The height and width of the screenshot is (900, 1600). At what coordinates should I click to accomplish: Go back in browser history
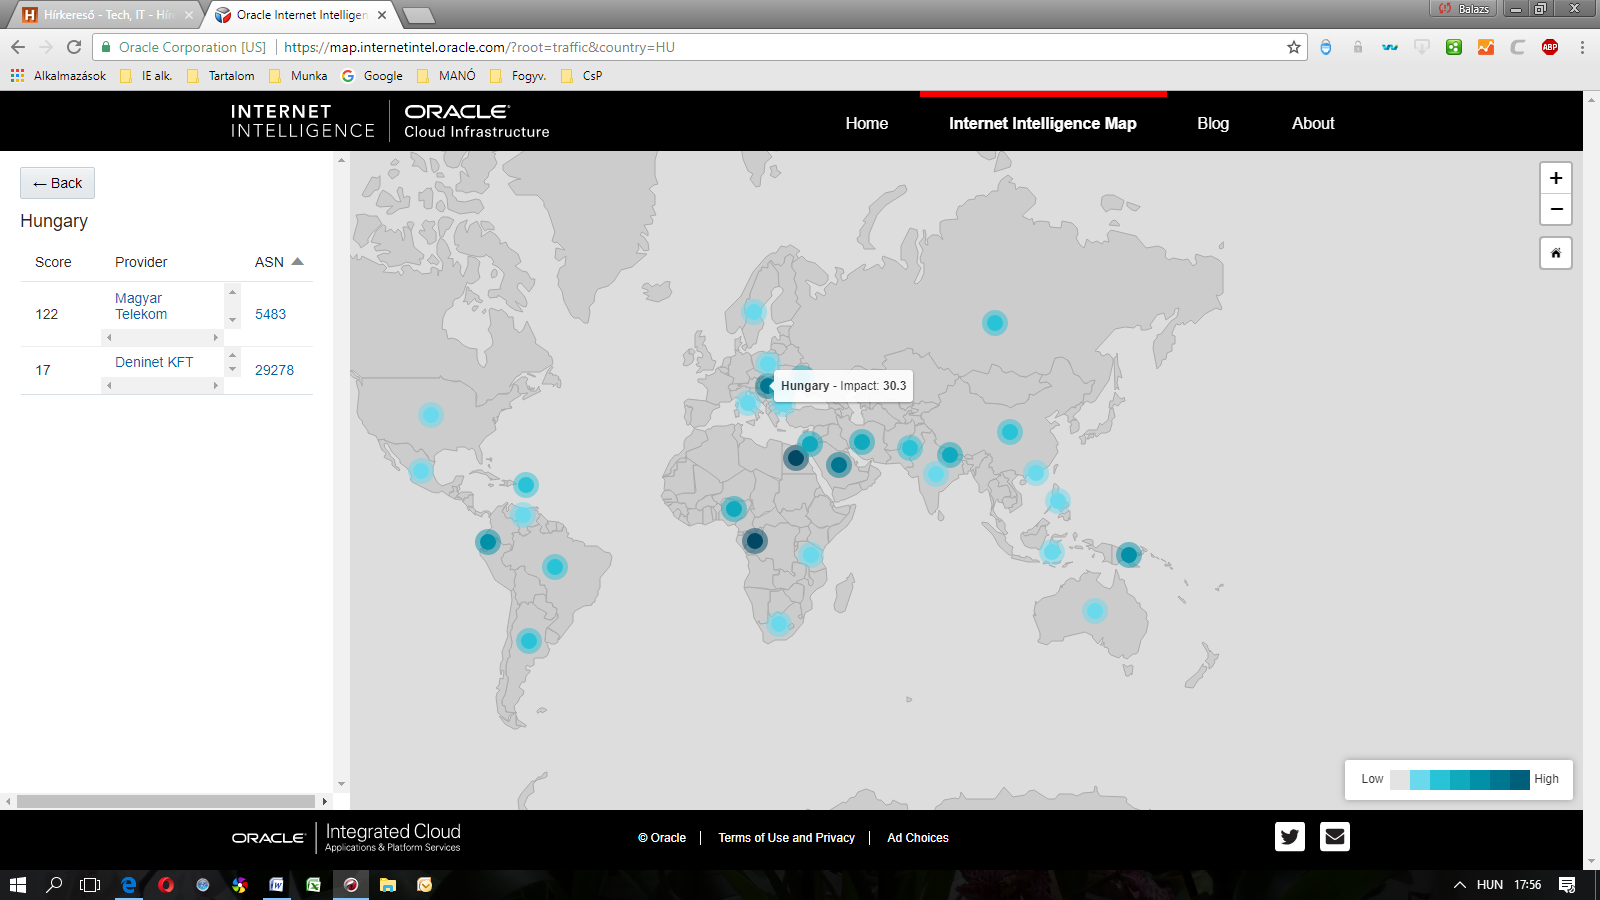[x=18, y=47]
